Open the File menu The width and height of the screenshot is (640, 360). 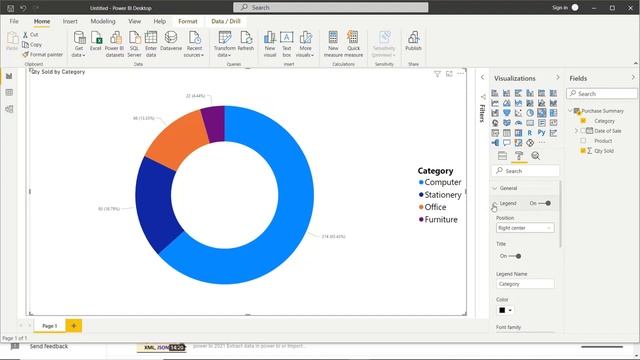[14, 21]
